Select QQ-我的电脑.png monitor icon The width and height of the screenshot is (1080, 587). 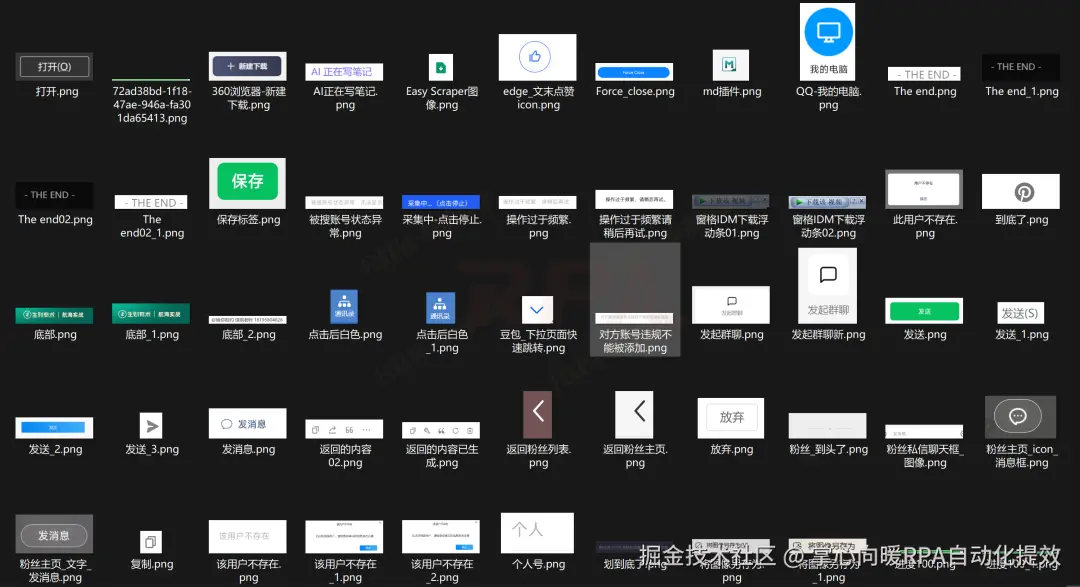pos(827,41)
